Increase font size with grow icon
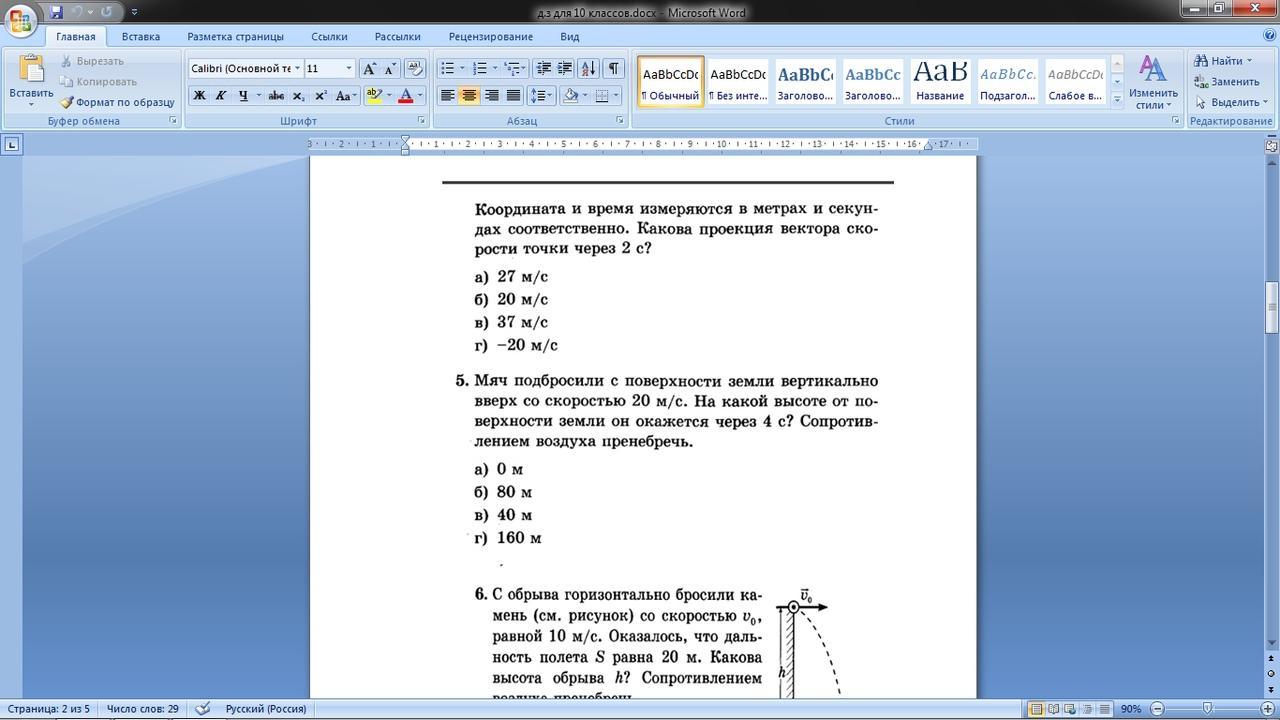The width and height of the screenshot is (1280, 720). click(x=369, y=68)
